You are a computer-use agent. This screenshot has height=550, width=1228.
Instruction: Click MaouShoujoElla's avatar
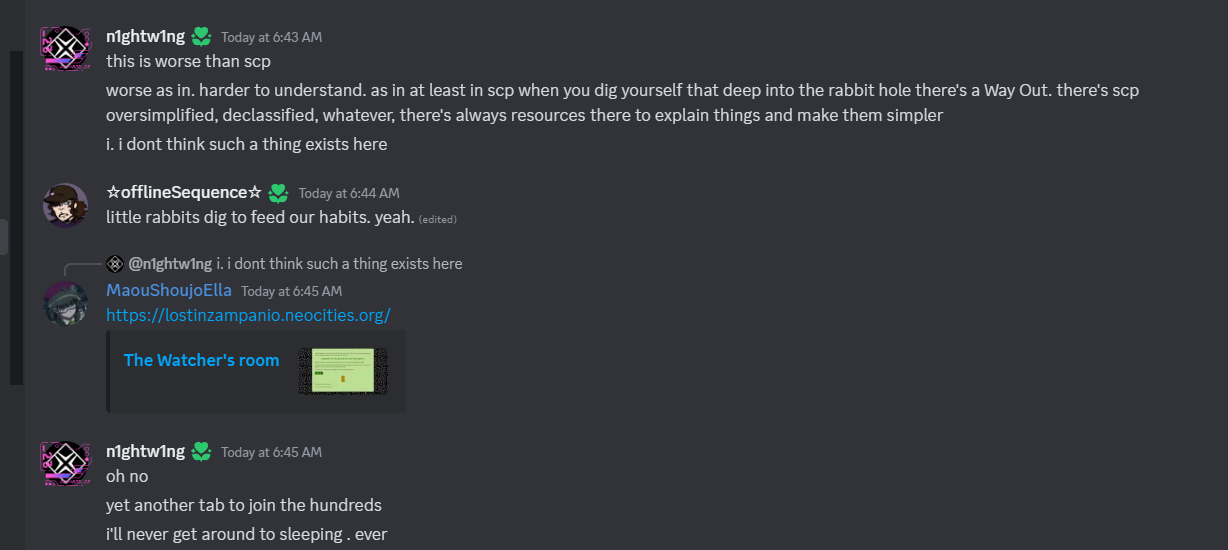[65, 302]
